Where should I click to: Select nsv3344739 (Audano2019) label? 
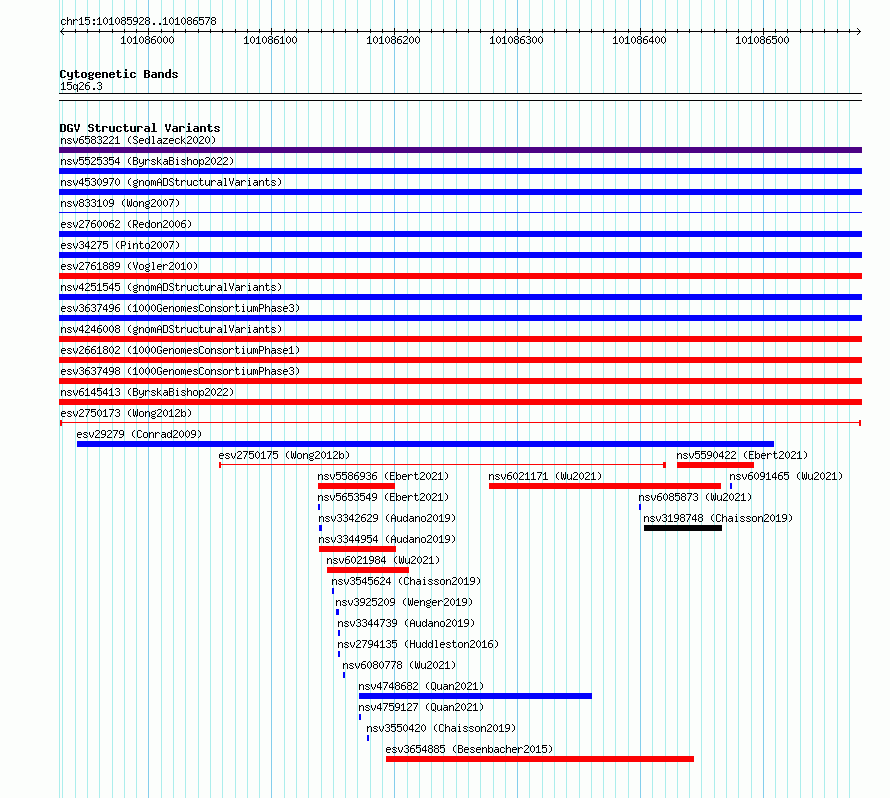coord(406,623)
